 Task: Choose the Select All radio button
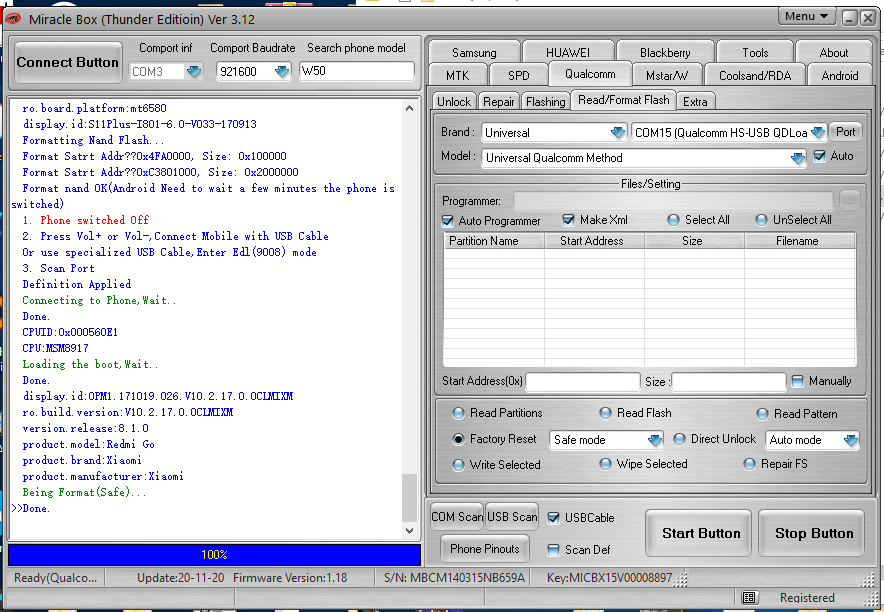[x=673, y=220]
